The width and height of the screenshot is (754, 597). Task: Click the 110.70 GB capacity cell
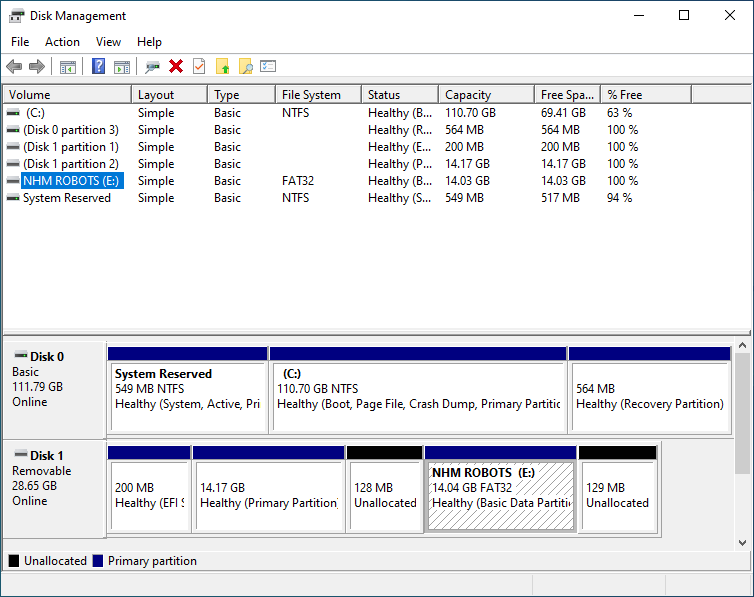470,112
